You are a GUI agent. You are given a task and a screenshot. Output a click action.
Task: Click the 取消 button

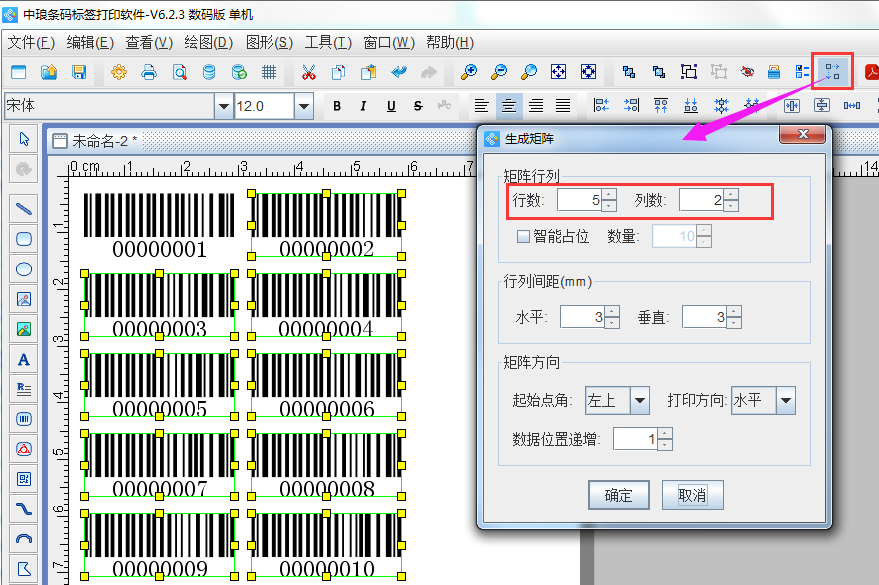692,495
